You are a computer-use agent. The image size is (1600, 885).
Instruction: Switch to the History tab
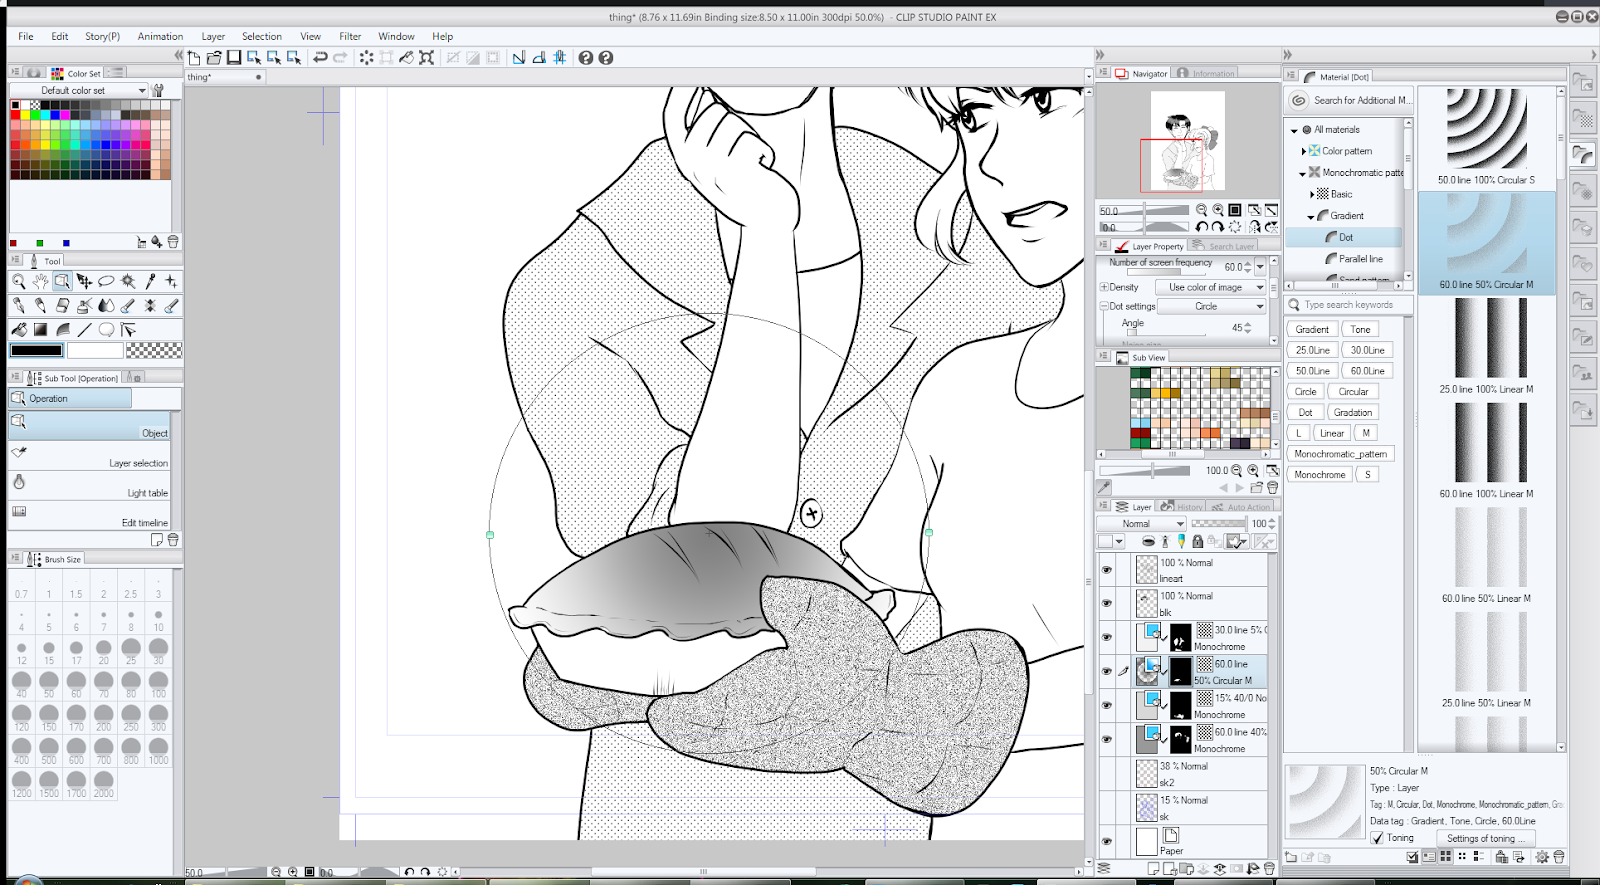(x=1183, y=507)
